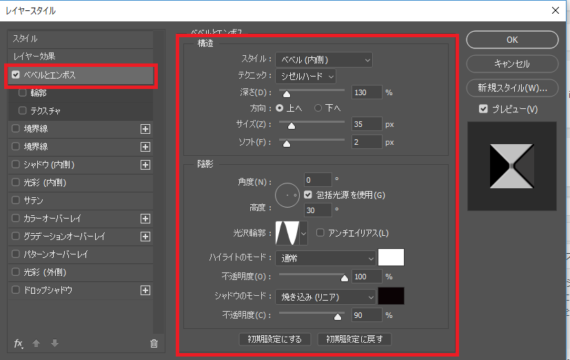Toggle the プレビュー checkbox
Viewport: 570px width, 360px height.
click(x=483, y=109)
